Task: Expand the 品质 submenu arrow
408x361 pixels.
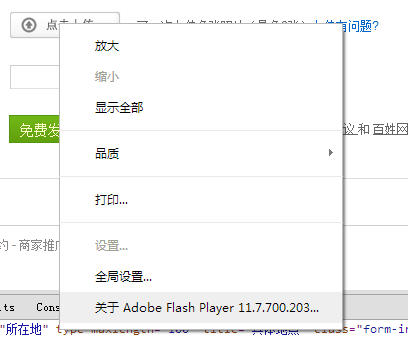Action: click(330, 153)
